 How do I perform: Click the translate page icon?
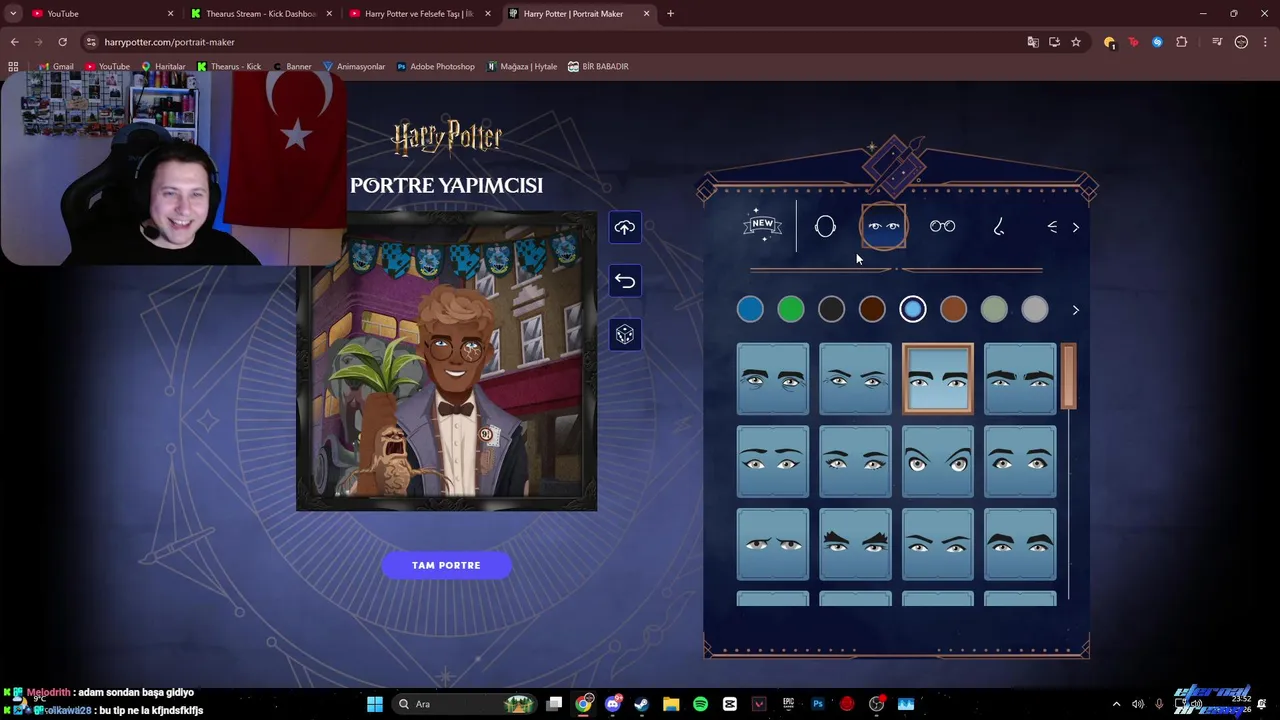tap(1033, 42)
